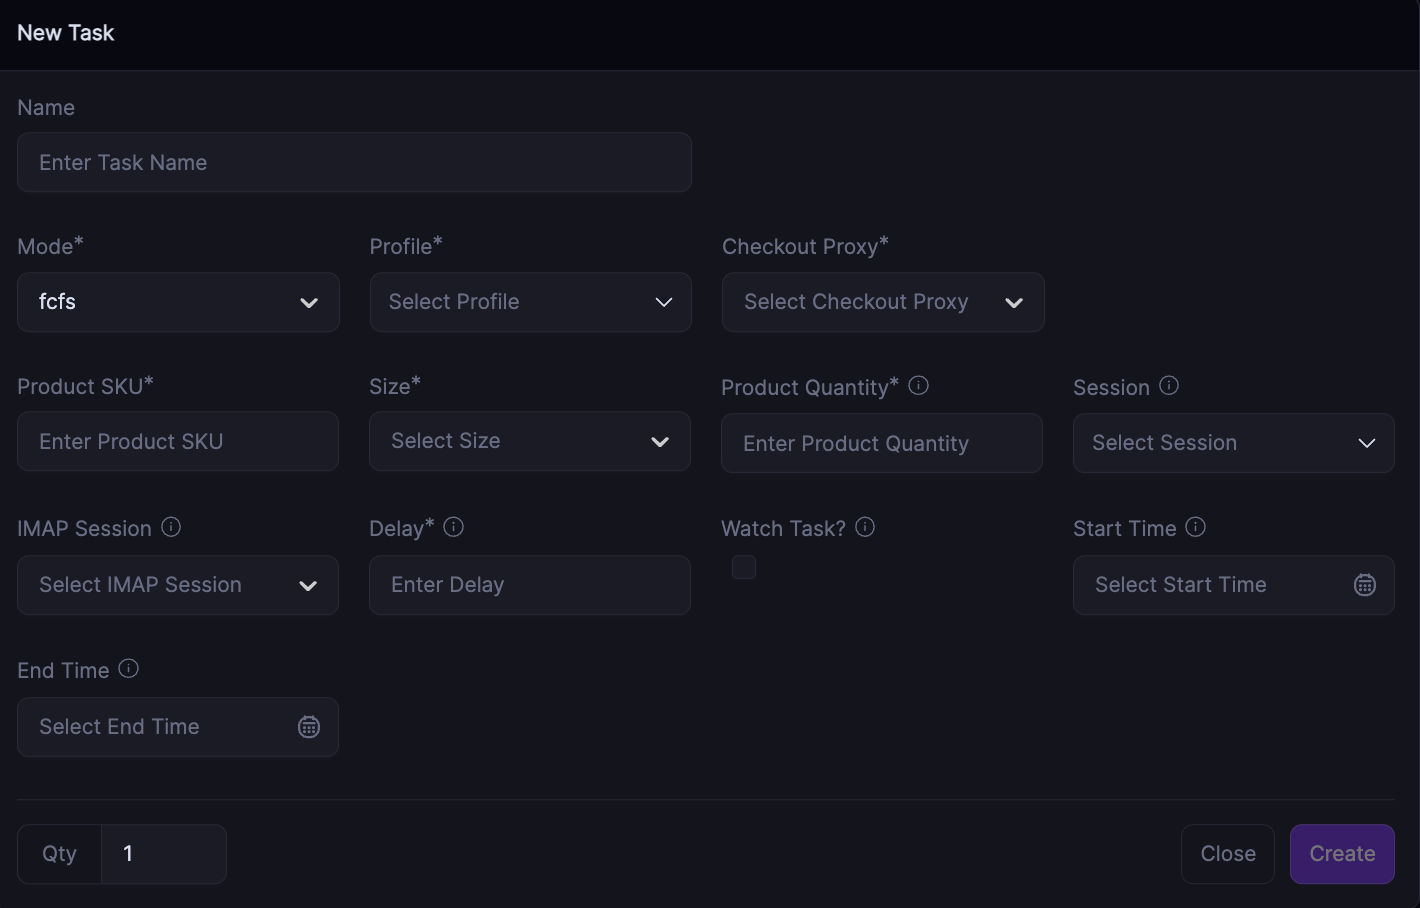This screenshot has width=1420, height=908.
Task: Click info icon beside Start Time label
Action: coord(1195,527)
